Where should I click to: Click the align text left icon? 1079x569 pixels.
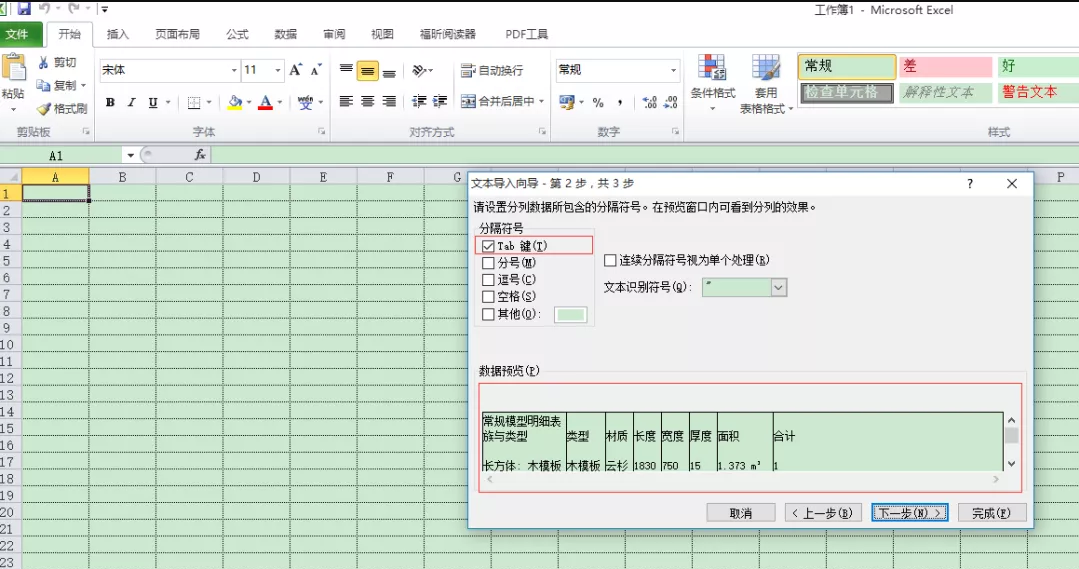coord(346,102)
